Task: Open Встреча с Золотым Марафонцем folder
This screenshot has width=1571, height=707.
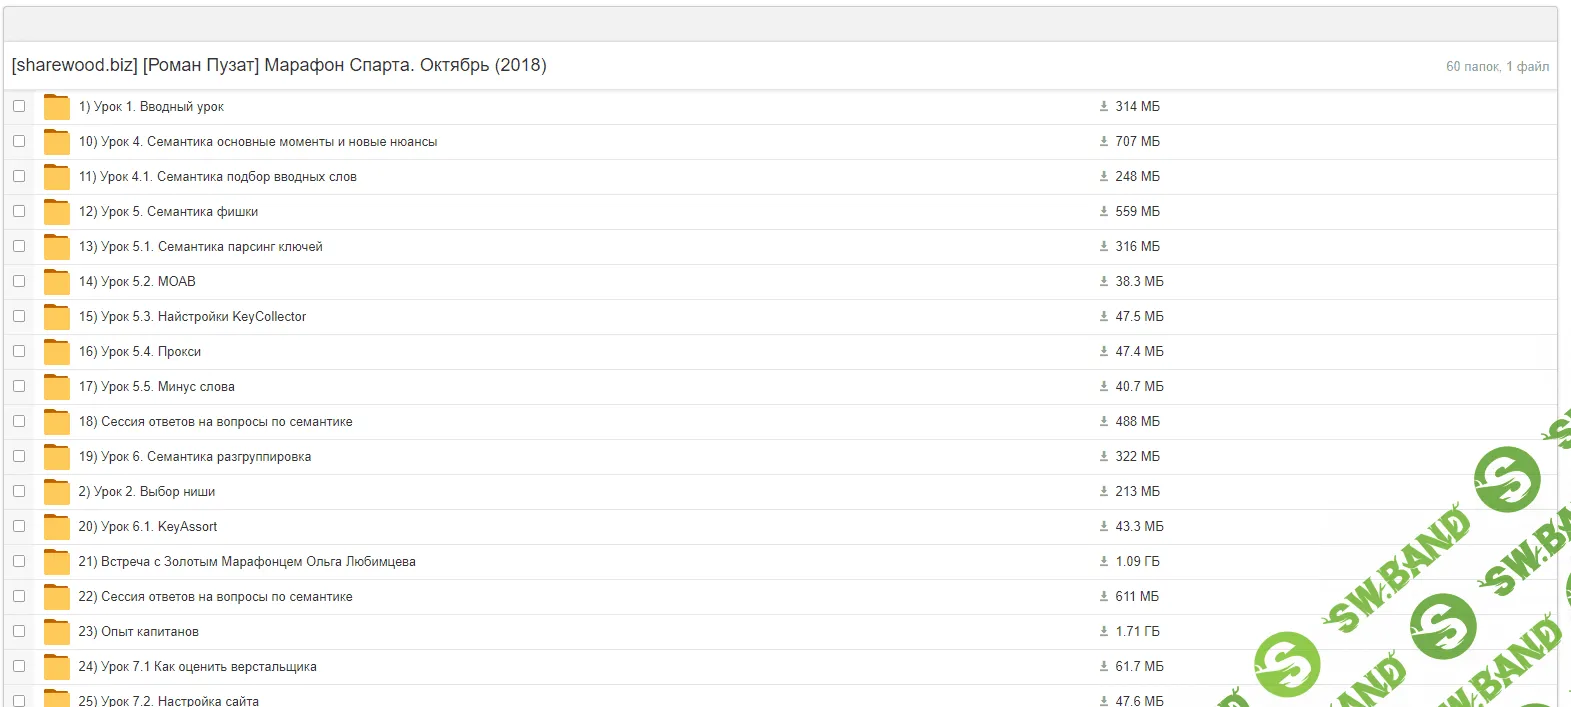Action: click(x=246, y=562)
